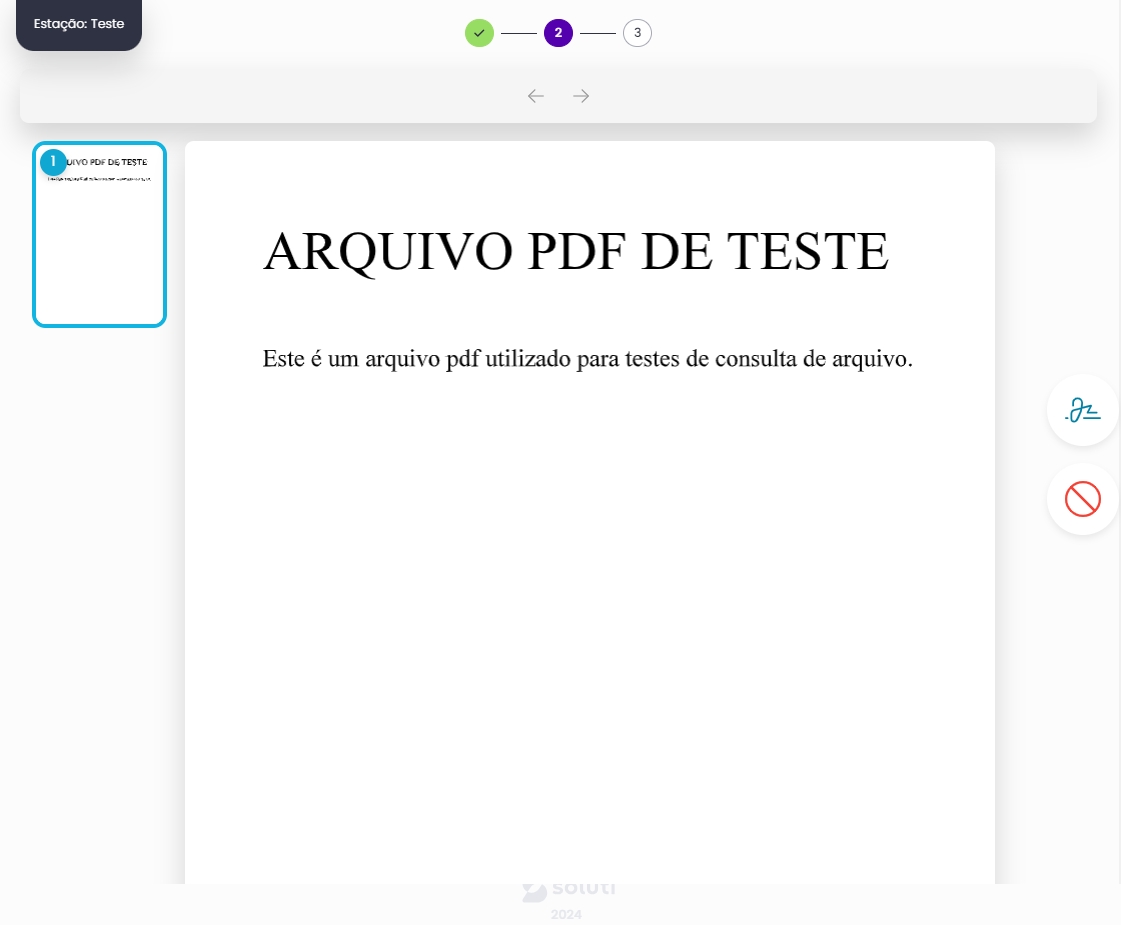
Task: Select step 3 in progress indicator
Action: 637,33
